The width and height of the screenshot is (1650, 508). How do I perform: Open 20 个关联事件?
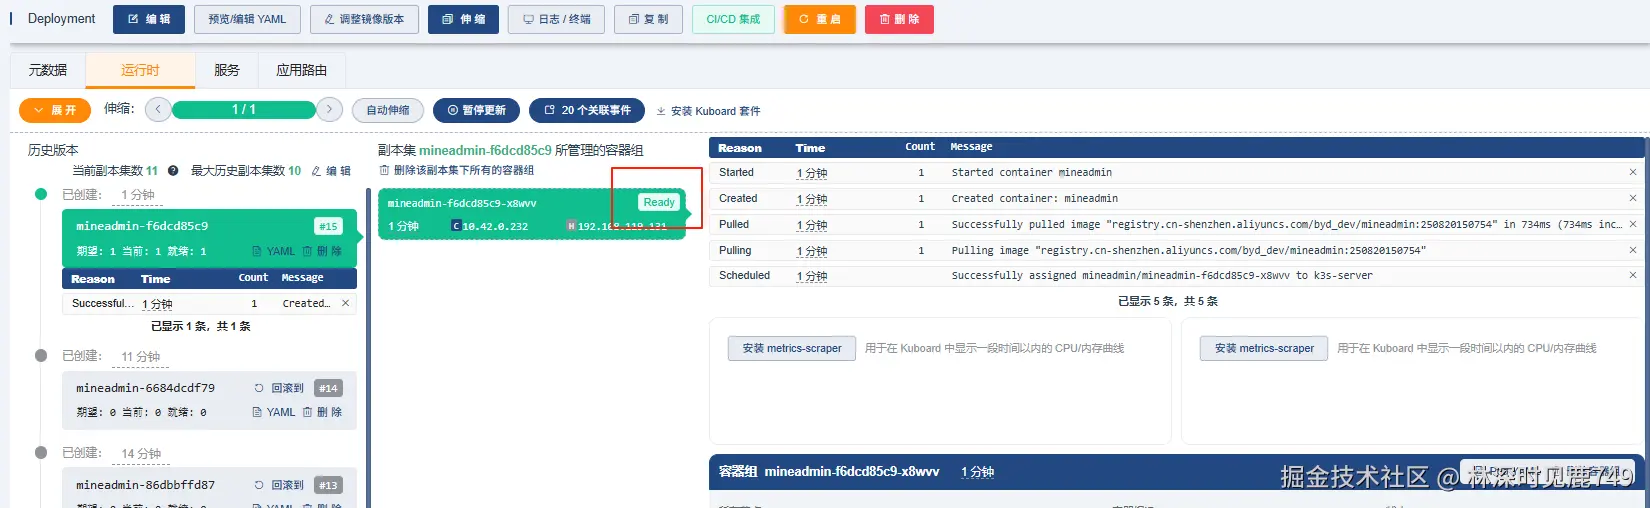tap(587, 110)
